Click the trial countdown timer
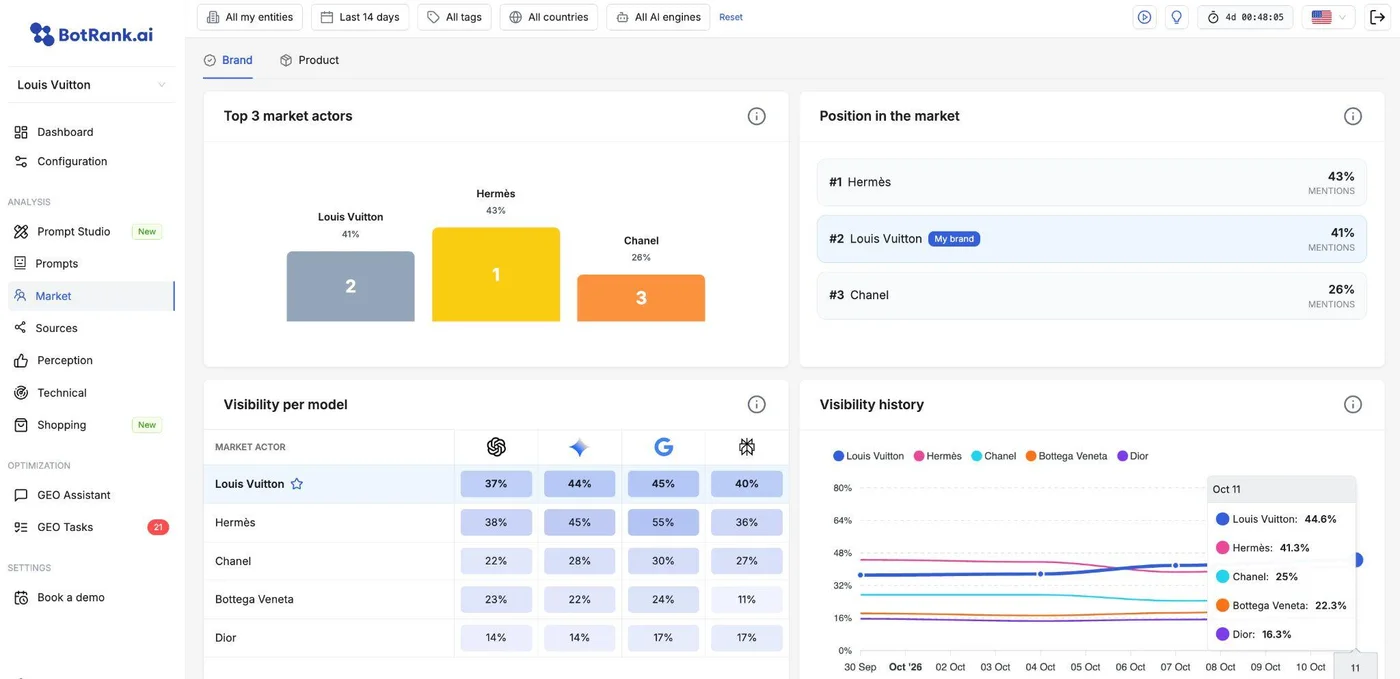 (1245, 17)
